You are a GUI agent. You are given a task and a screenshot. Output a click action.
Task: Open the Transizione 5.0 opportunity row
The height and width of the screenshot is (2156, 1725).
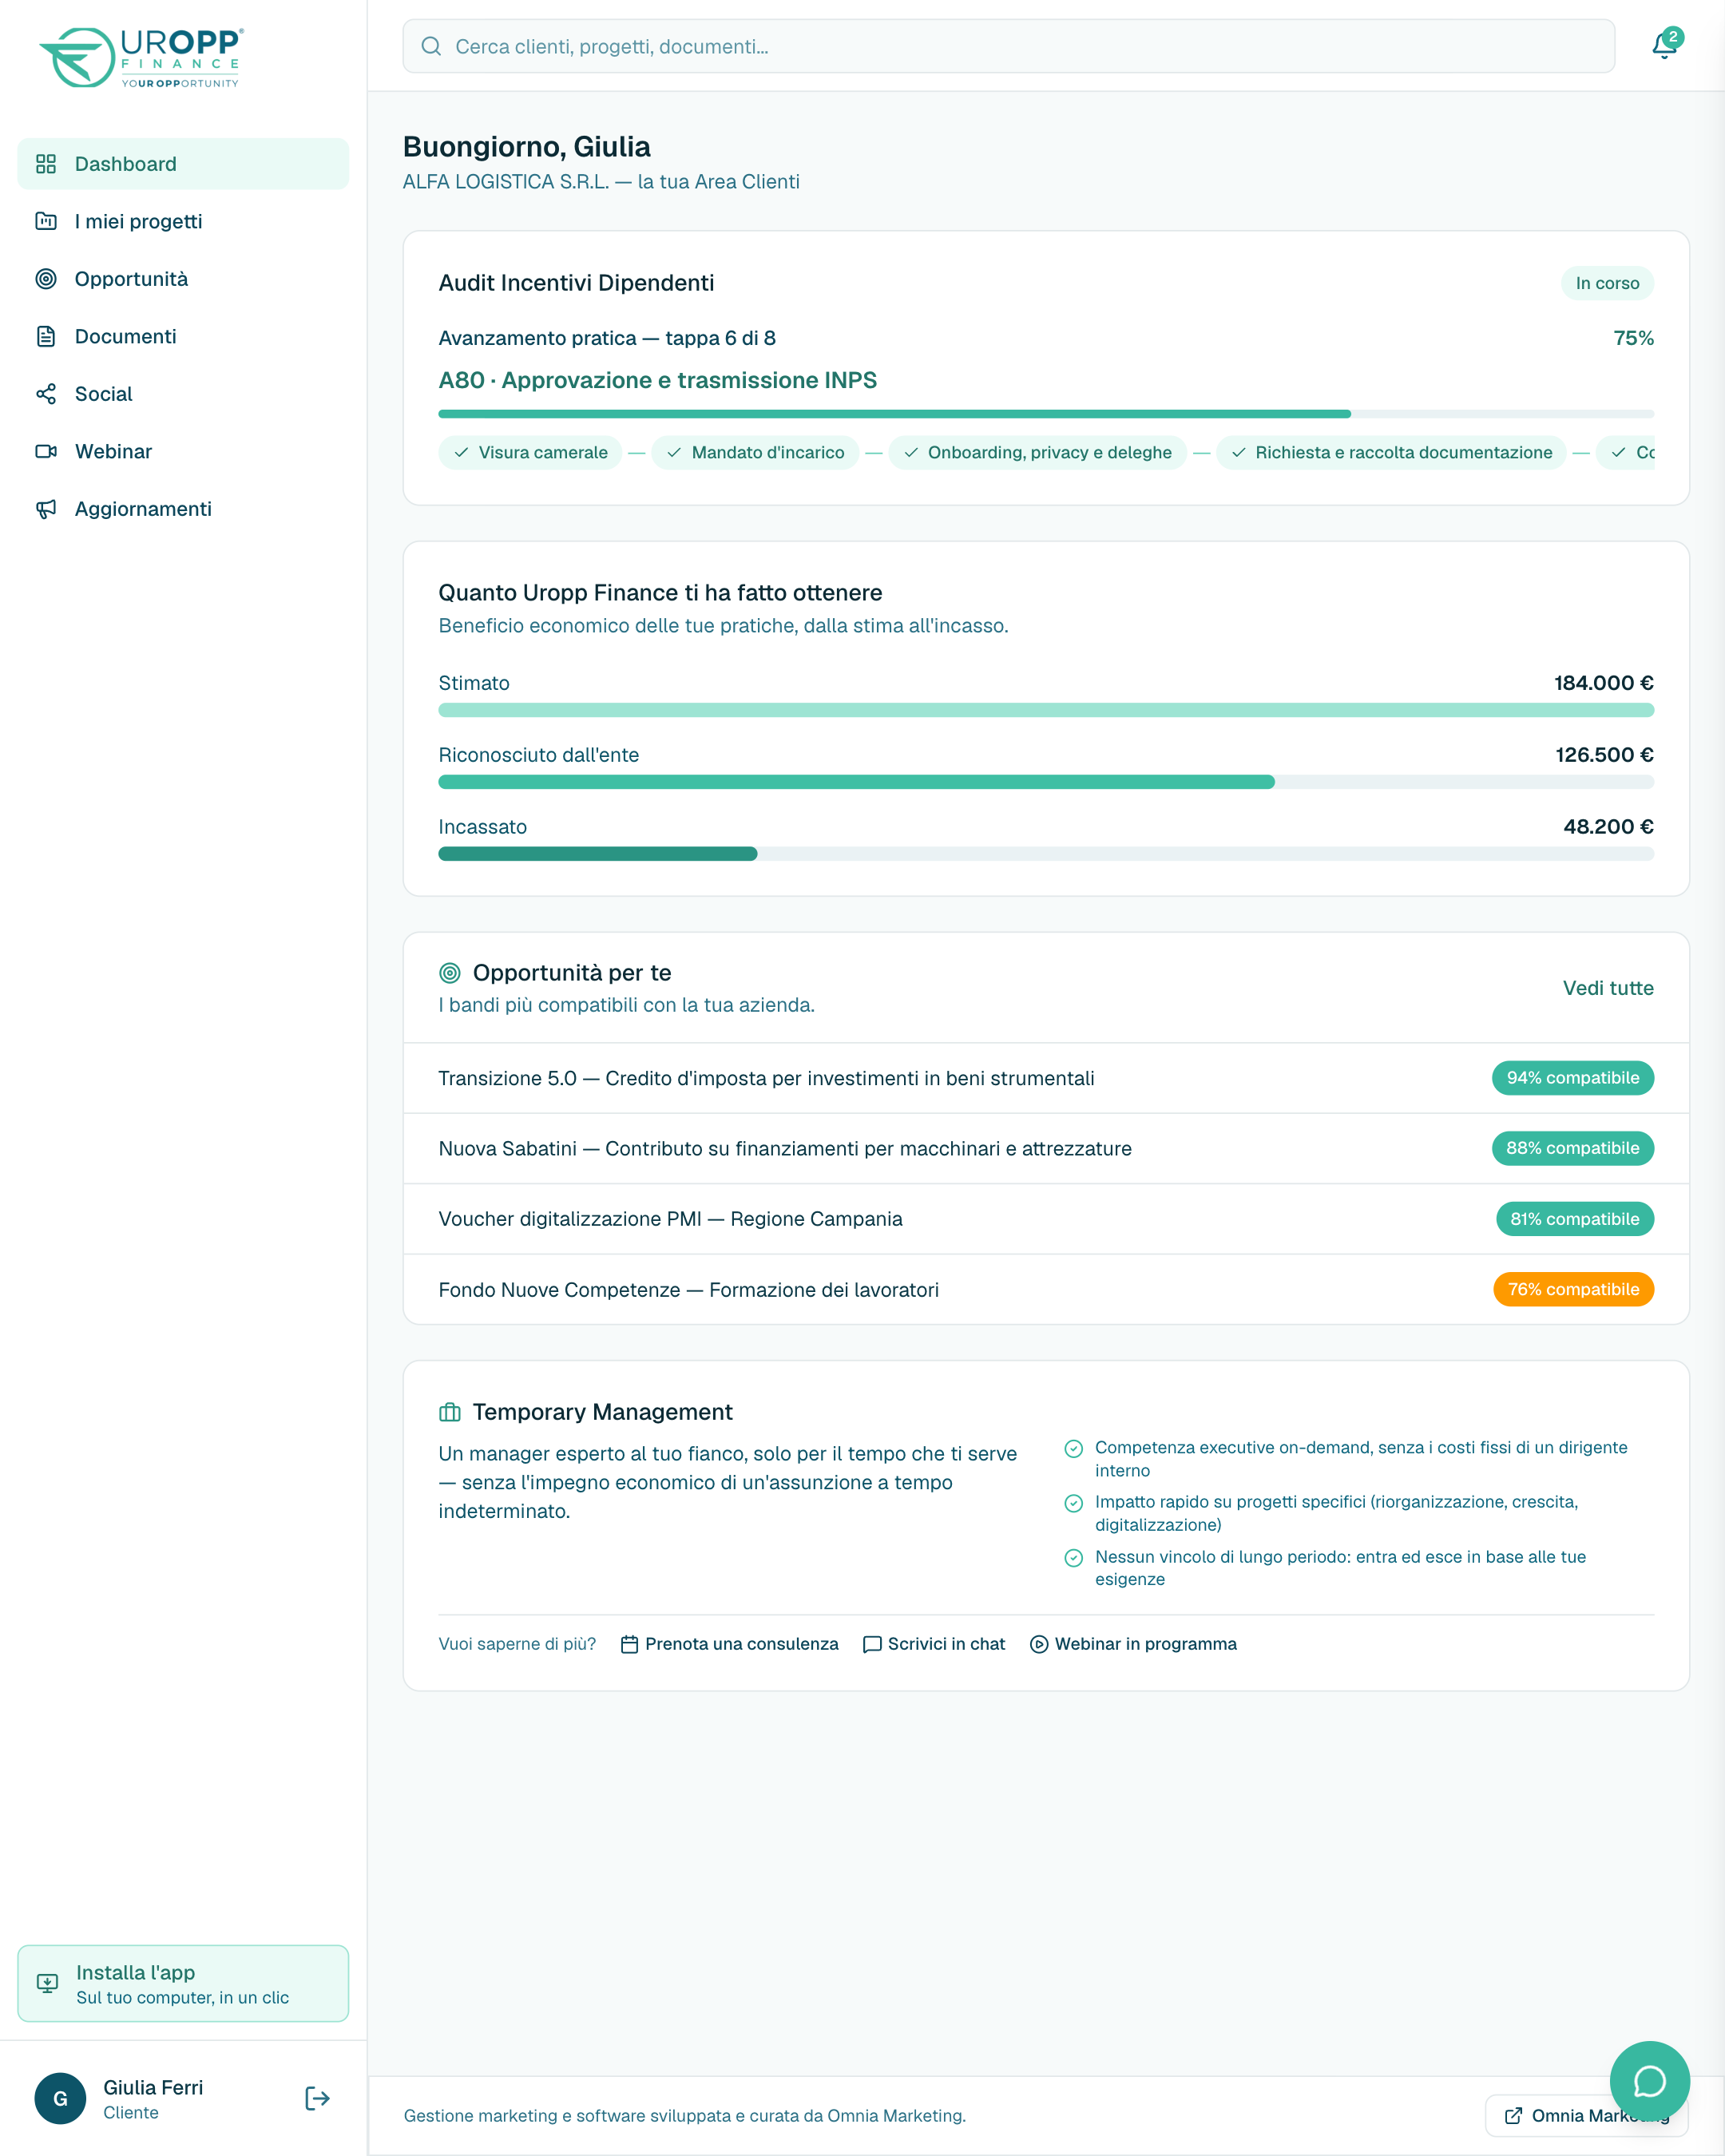pyautogui.click(x=1046, y=1078)
